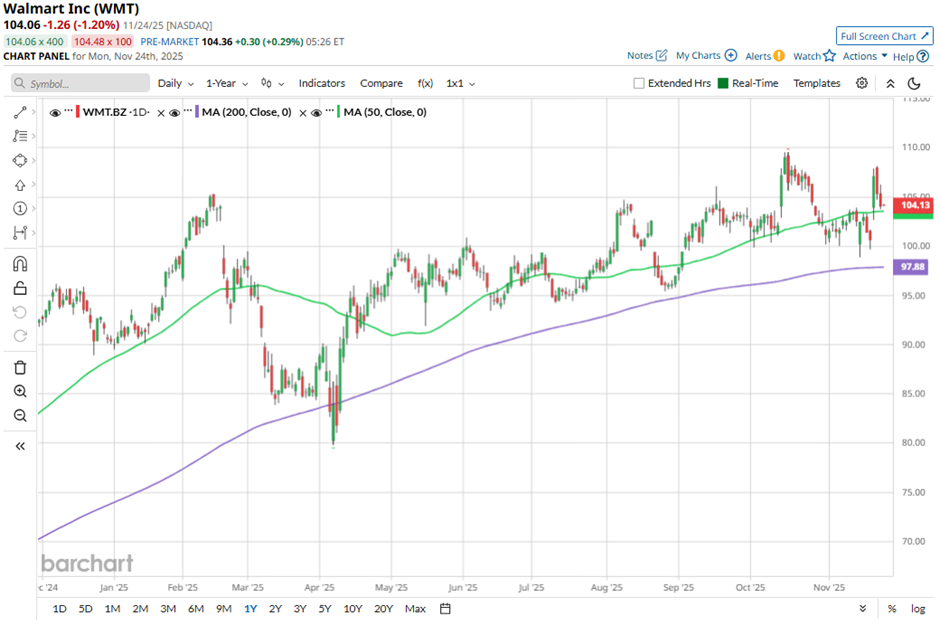
Task: Open the Daily frequency dropdown
Action: tap(175, 84)
